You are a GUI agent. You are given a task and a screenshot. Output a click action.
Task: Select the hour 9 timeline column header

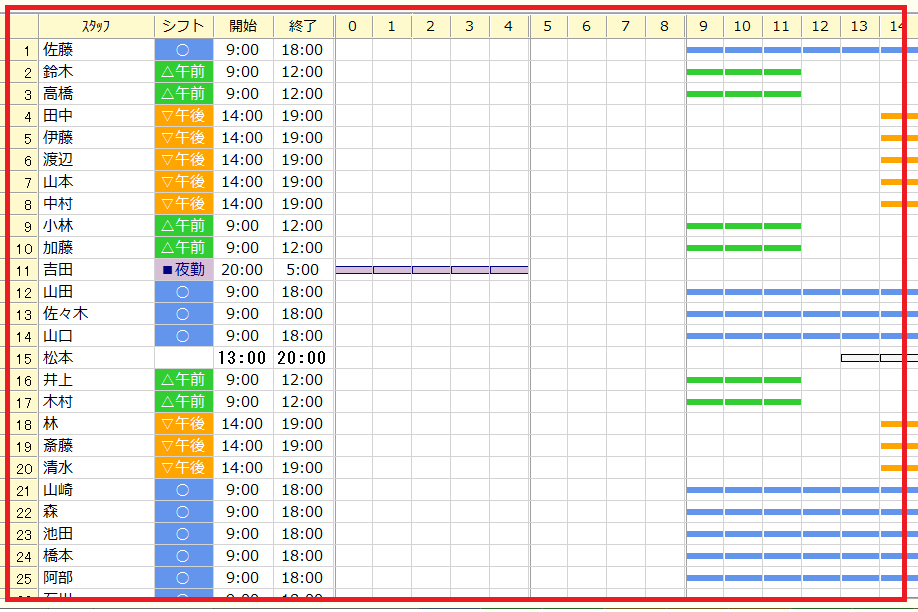tap(704, 26)
